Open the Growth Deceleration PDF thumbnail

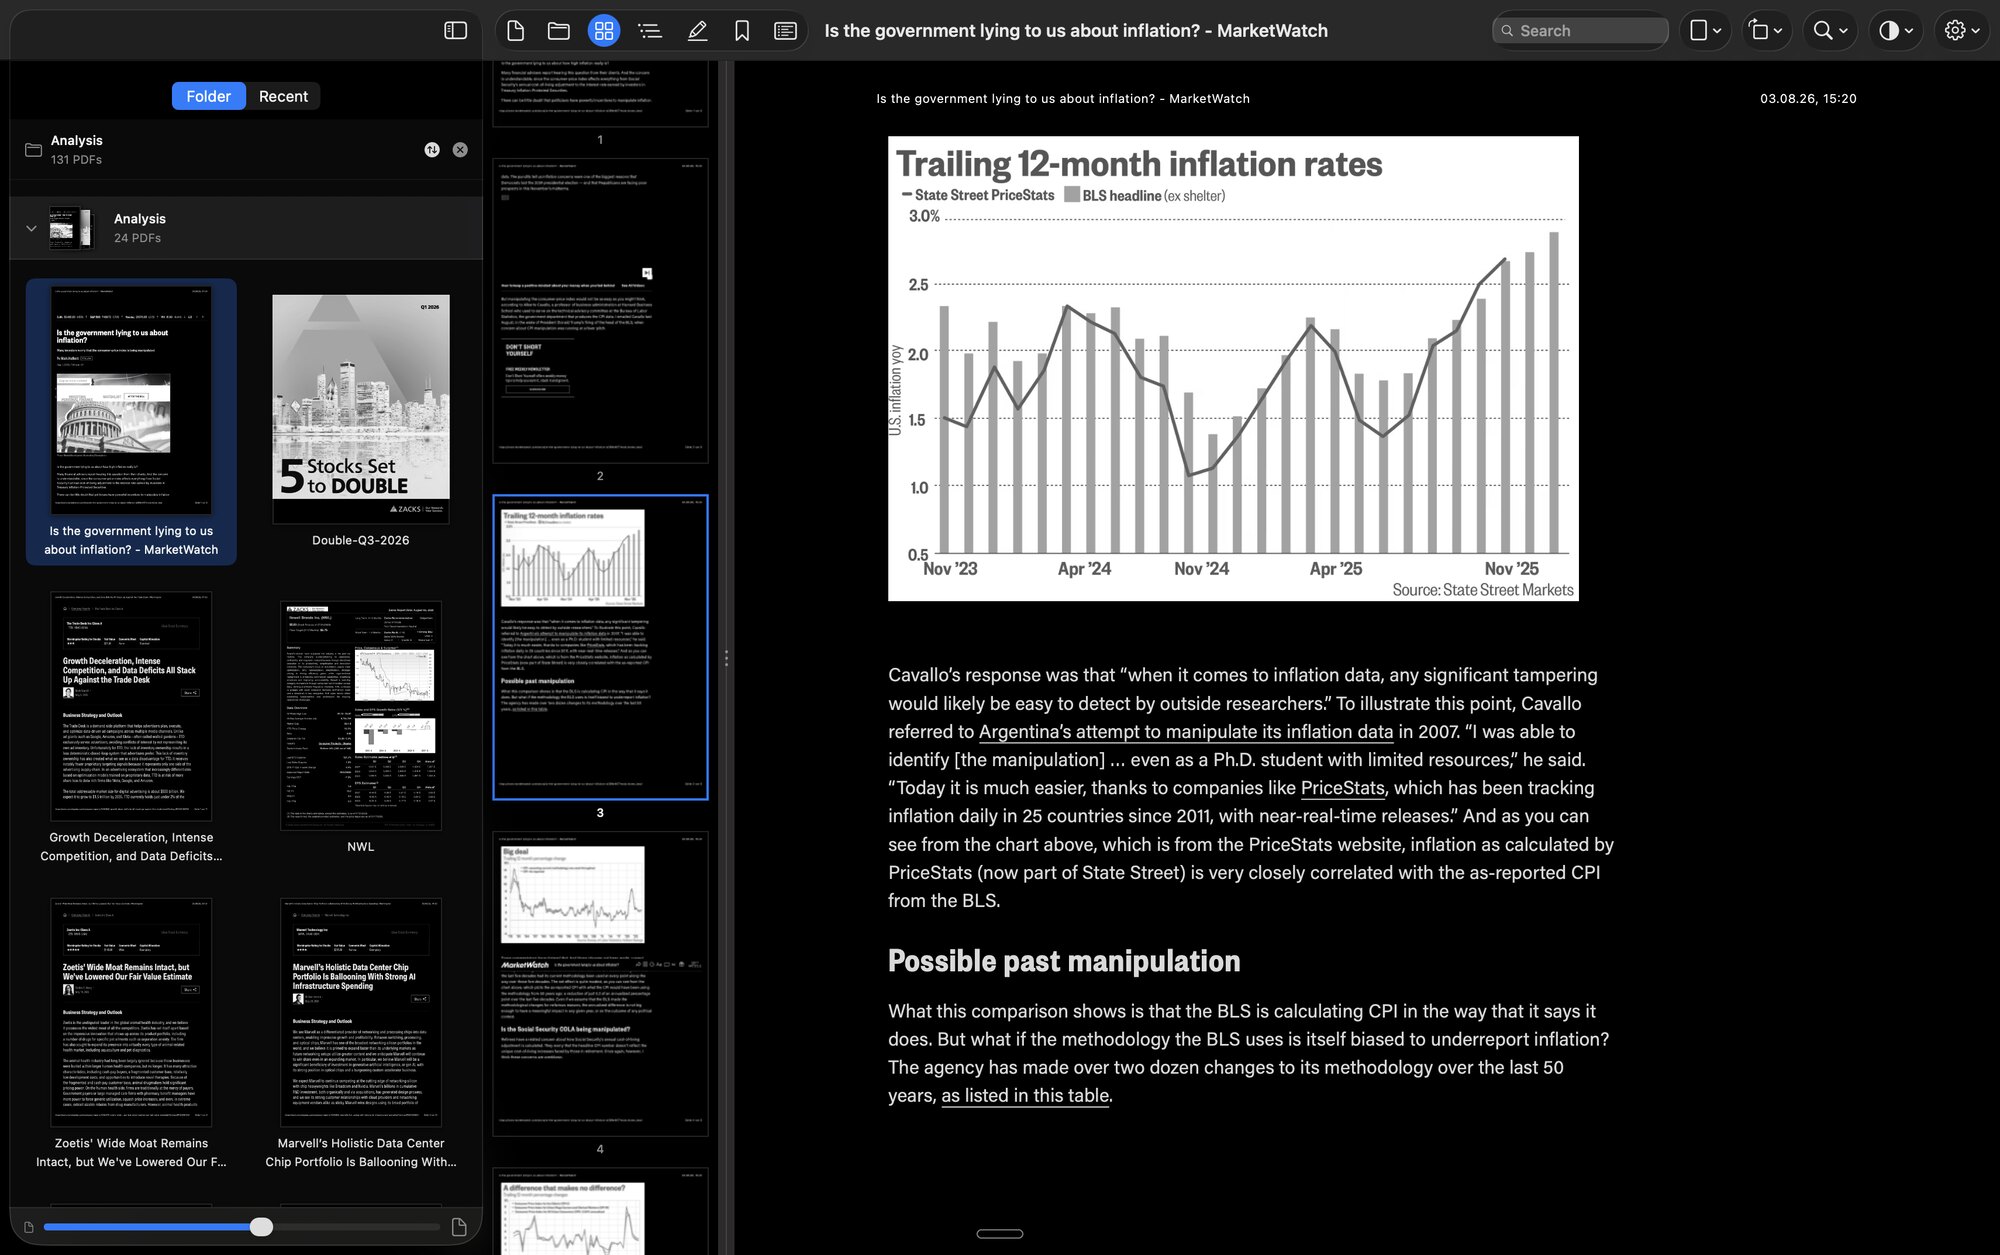pos(131,706)
